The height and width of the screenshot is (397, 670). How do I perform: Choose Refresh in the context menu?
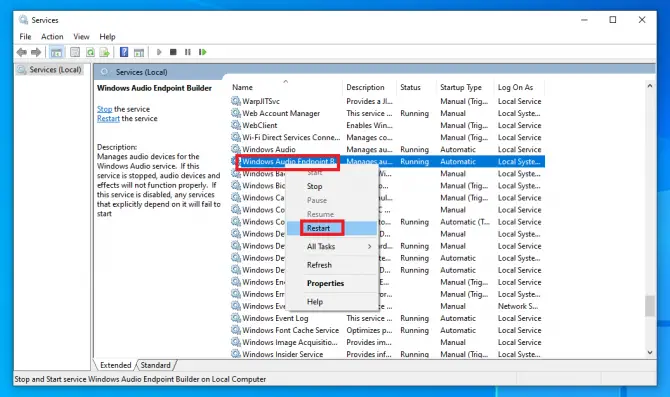[332, 265]
